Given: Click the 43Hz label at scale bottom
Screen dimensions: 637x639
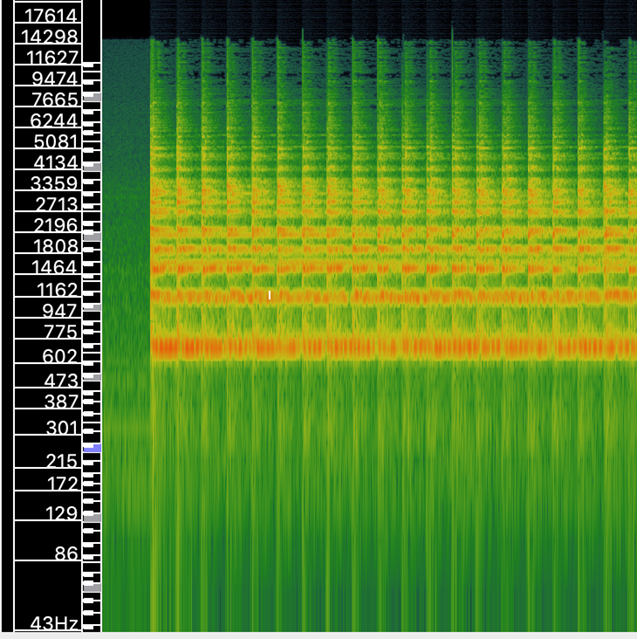Looking at the screenshot, I should point(55,623).
